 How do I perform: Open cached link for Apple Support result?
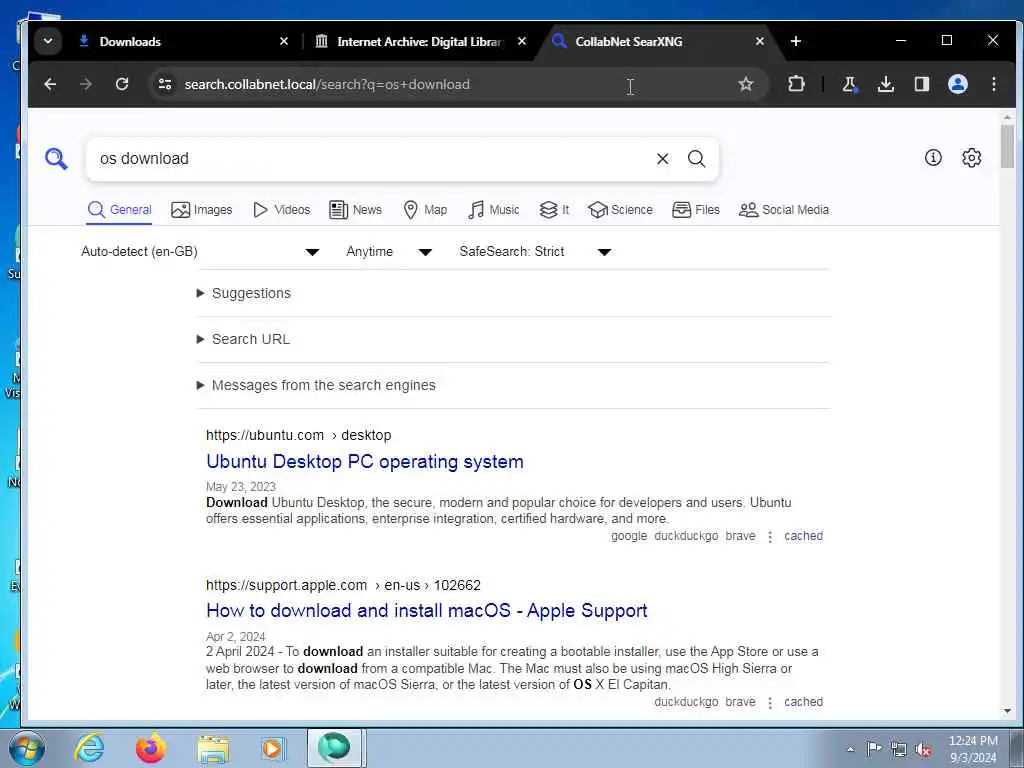click(x=803, y=702)
